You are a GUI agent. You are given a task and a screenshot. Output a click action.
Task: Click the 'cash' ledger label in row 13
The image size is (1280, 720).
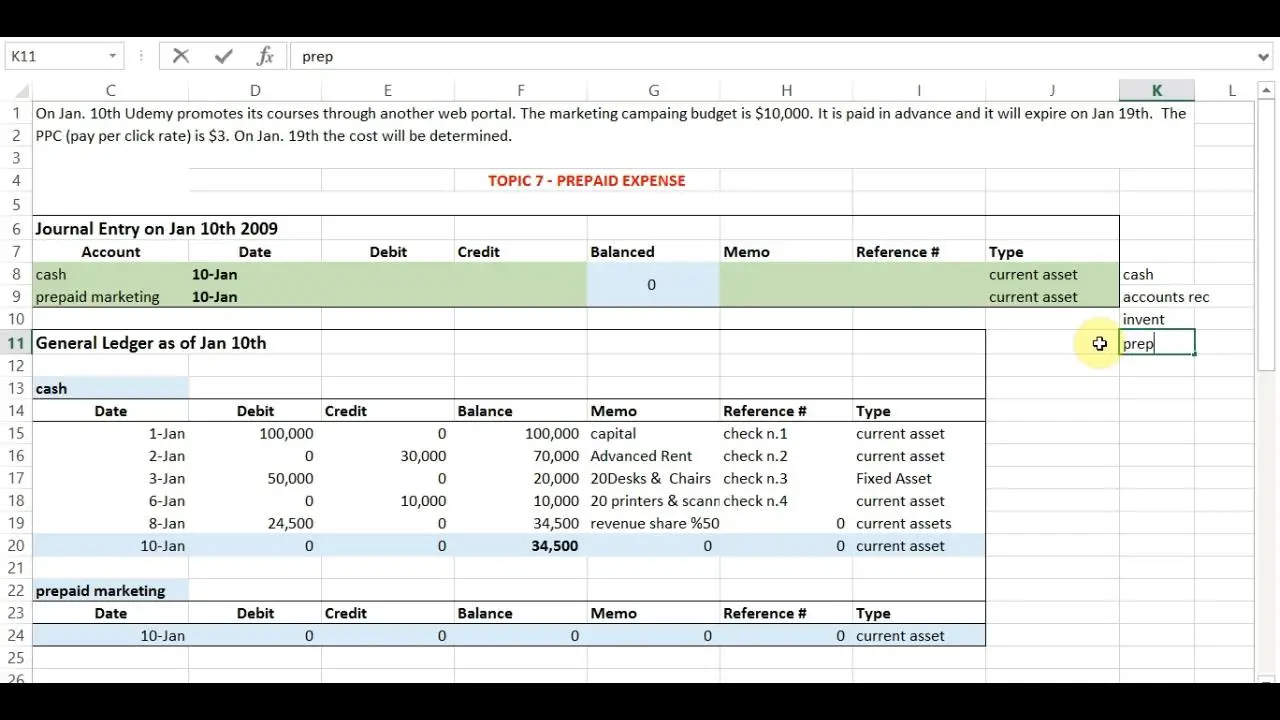110,389
